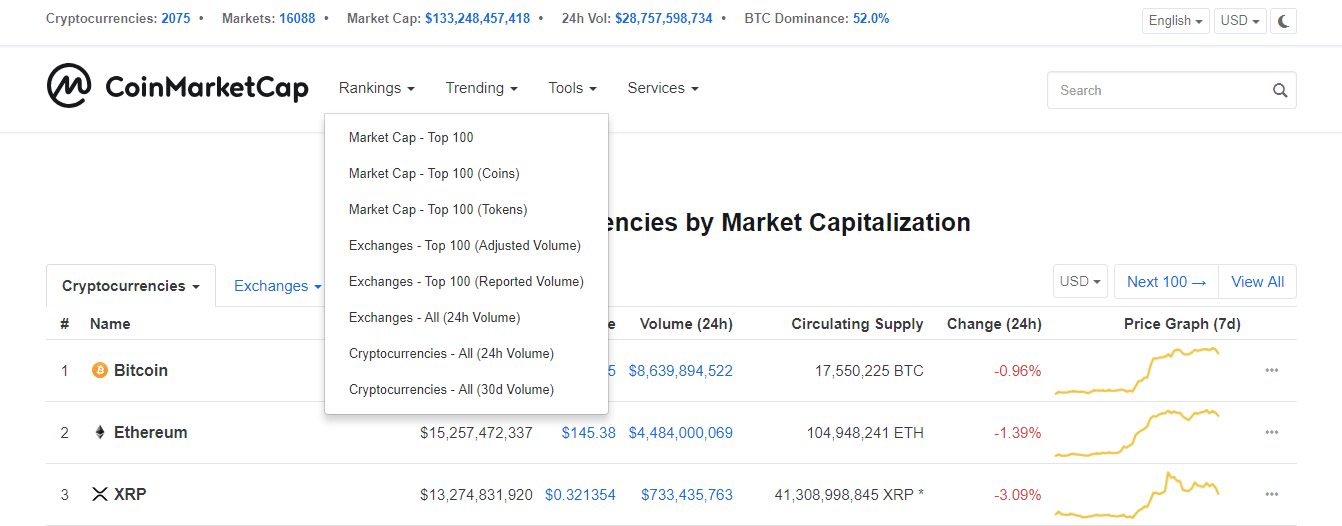Click Cryptocurrencies count 2075
1342x526 pixels.
(x=175, y=18)
